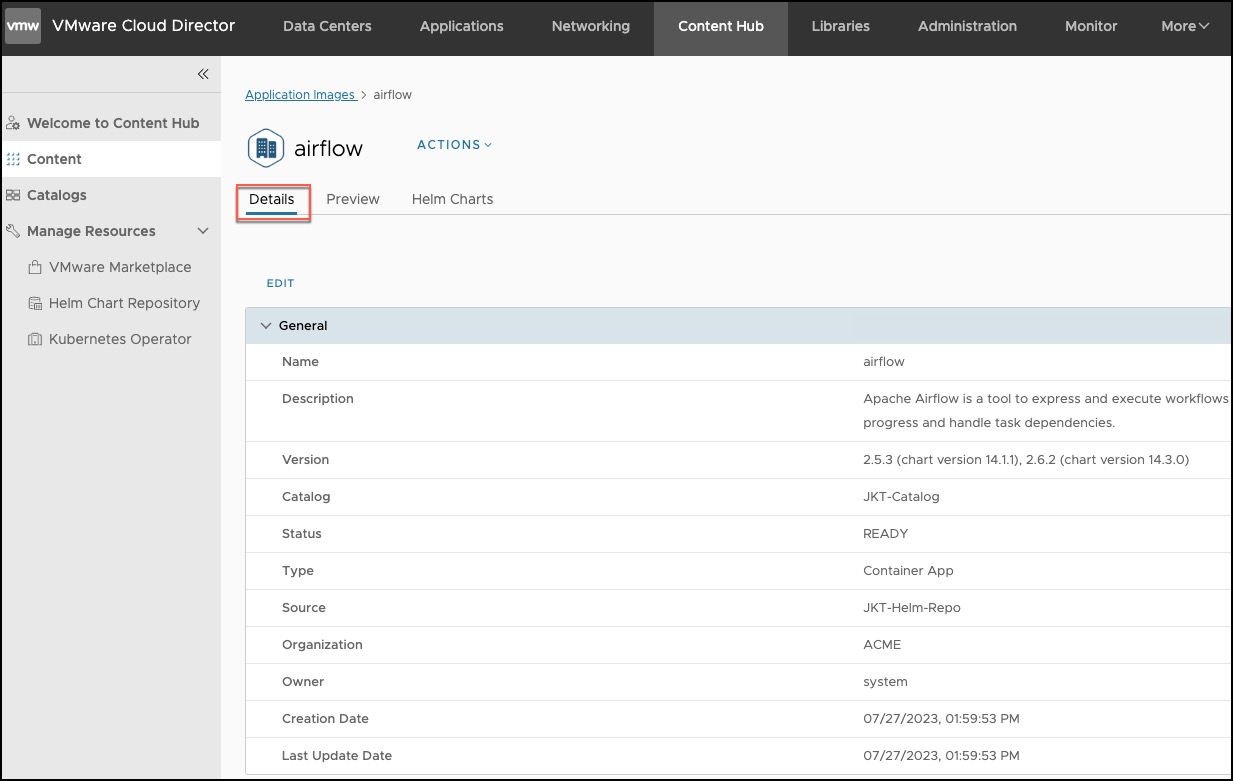Click the Welcome to Content Hub icon
The height and width of the screenshot is (781, 1233).
(13, 123)
